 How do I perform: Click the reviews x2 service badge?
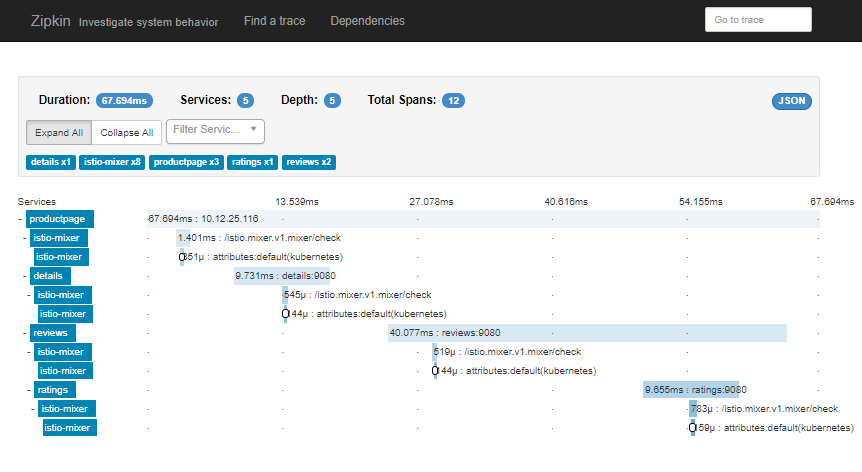tap(309, 162)
